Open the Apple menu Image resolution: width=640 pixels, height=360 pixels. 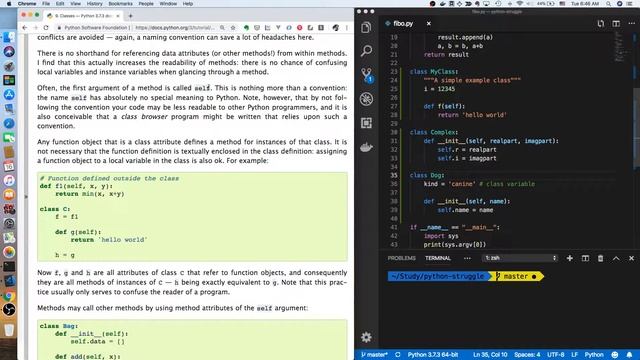click(9, 4)
